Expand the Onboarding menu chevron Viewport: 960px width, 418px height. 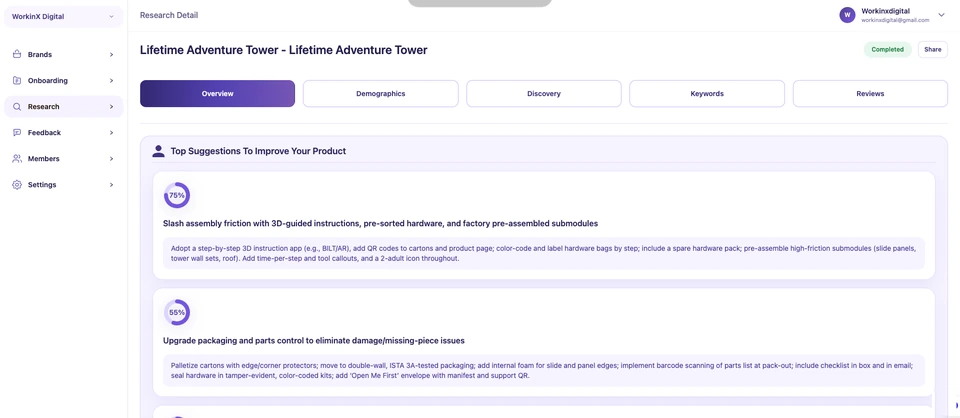pos(111,81)
